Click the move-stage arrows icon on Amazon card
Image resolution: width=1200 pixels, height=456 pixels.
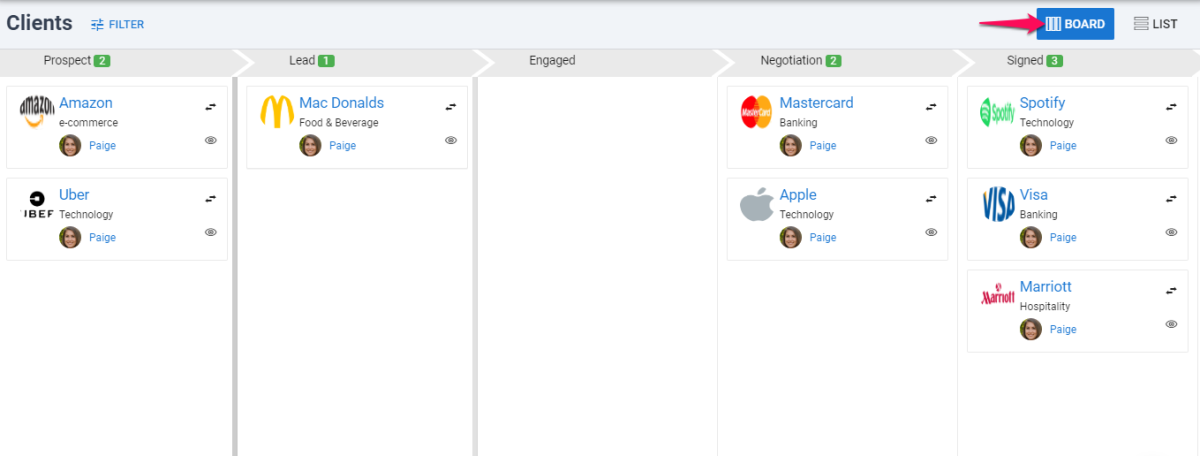tap(211, 106)
